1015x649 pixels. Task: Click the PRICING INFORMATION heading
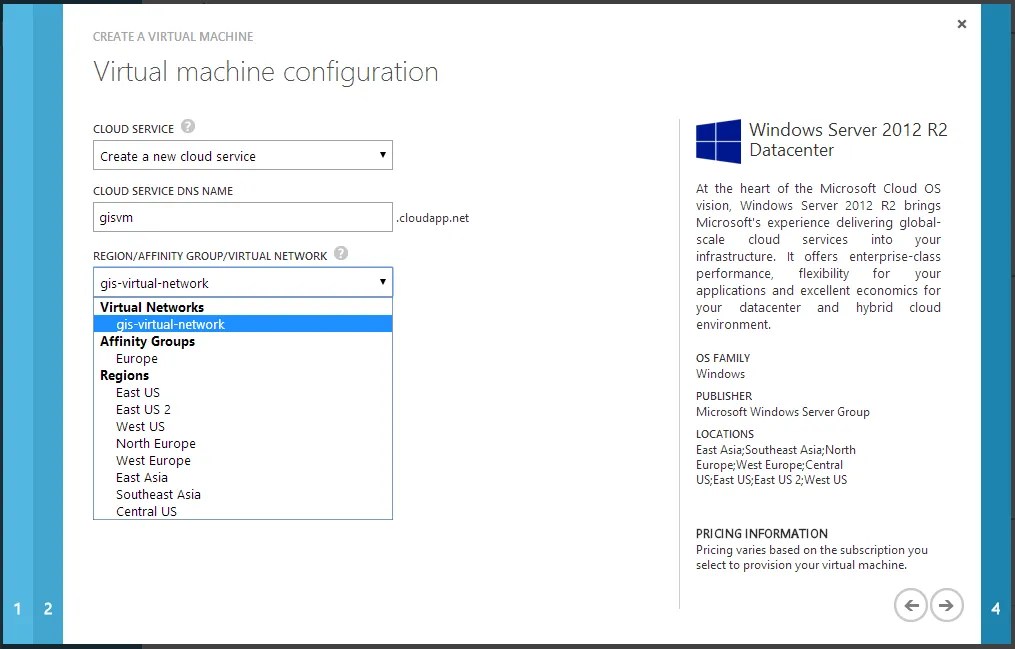pos(761,533)
